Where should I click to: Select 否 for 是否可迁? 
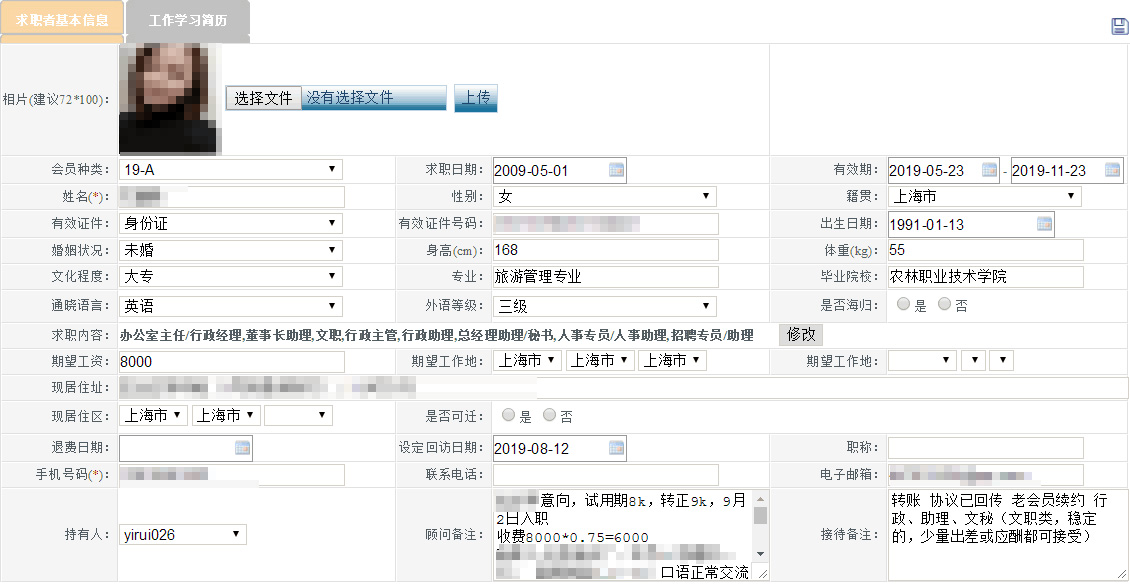tap(549, 414)
